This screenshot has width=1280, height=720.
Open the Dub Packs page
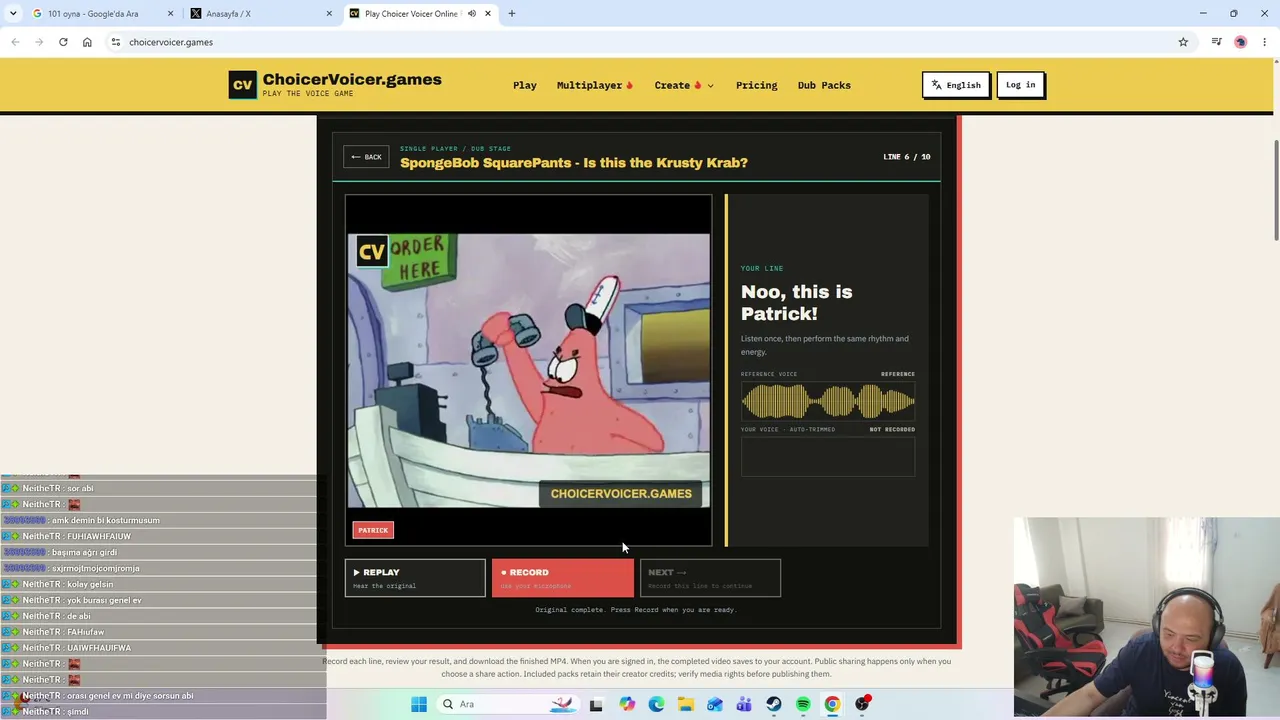pyautogui.click(x=824, y=85)
